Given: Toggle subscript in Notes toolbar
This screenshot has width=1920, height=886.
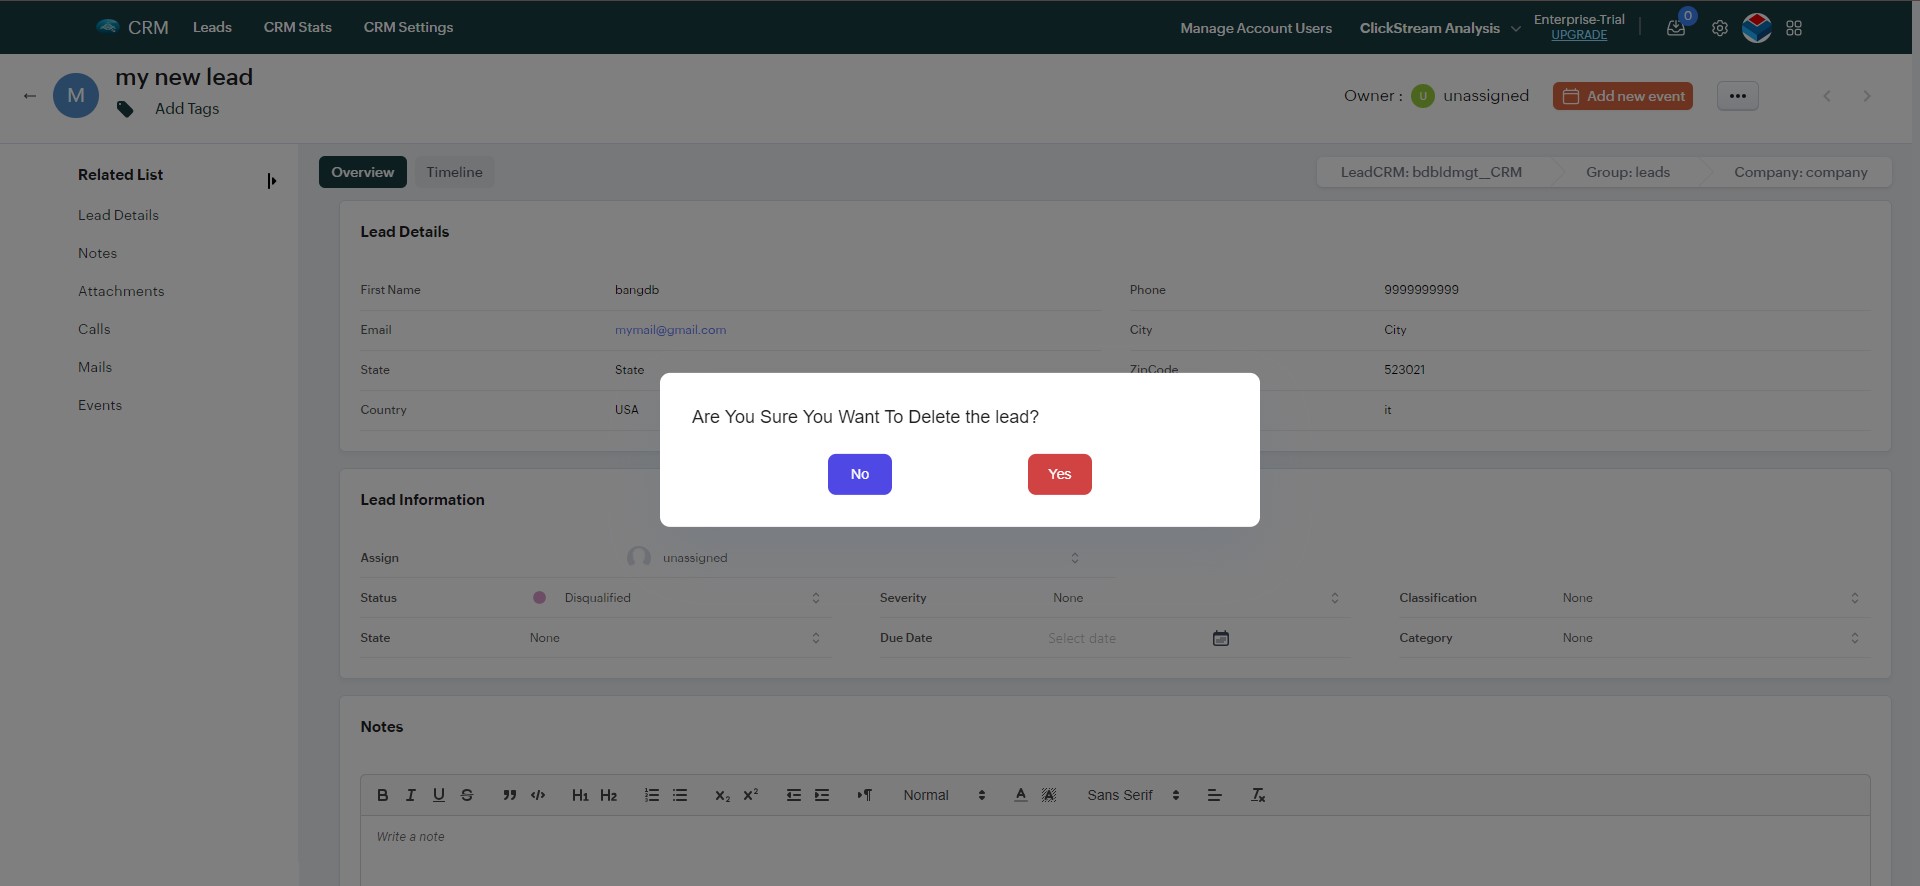Looking at the screenshot, I should click(x=722, y=795).
